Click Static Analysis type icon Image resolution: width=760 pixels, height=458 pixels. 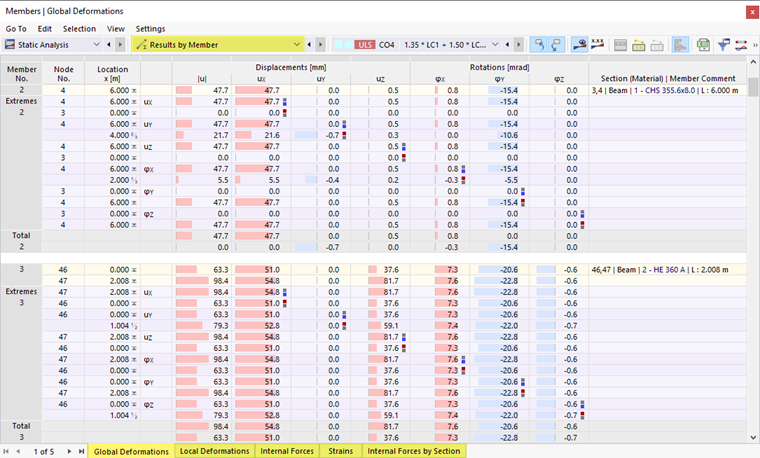(10, 45)
